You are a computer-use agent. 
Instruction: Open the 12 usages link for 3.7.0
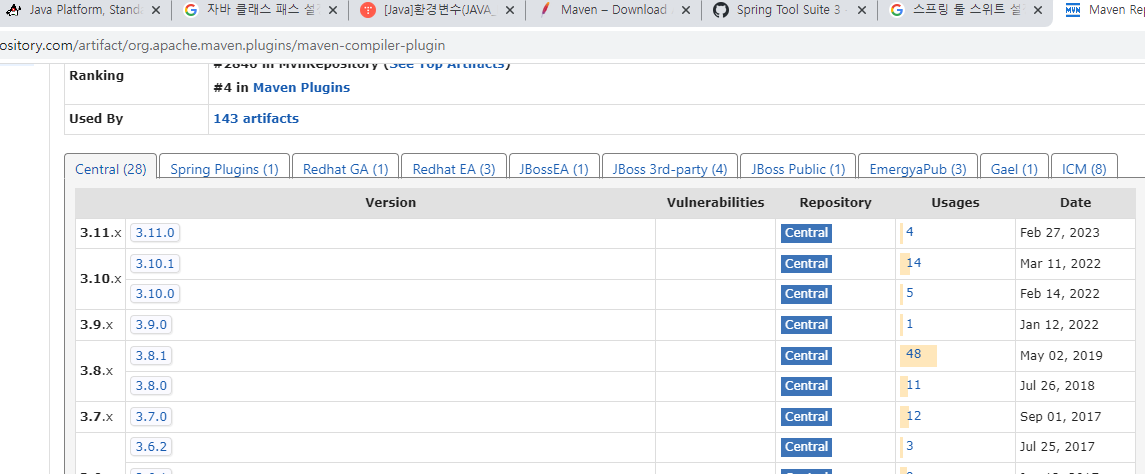pos(914,416)
